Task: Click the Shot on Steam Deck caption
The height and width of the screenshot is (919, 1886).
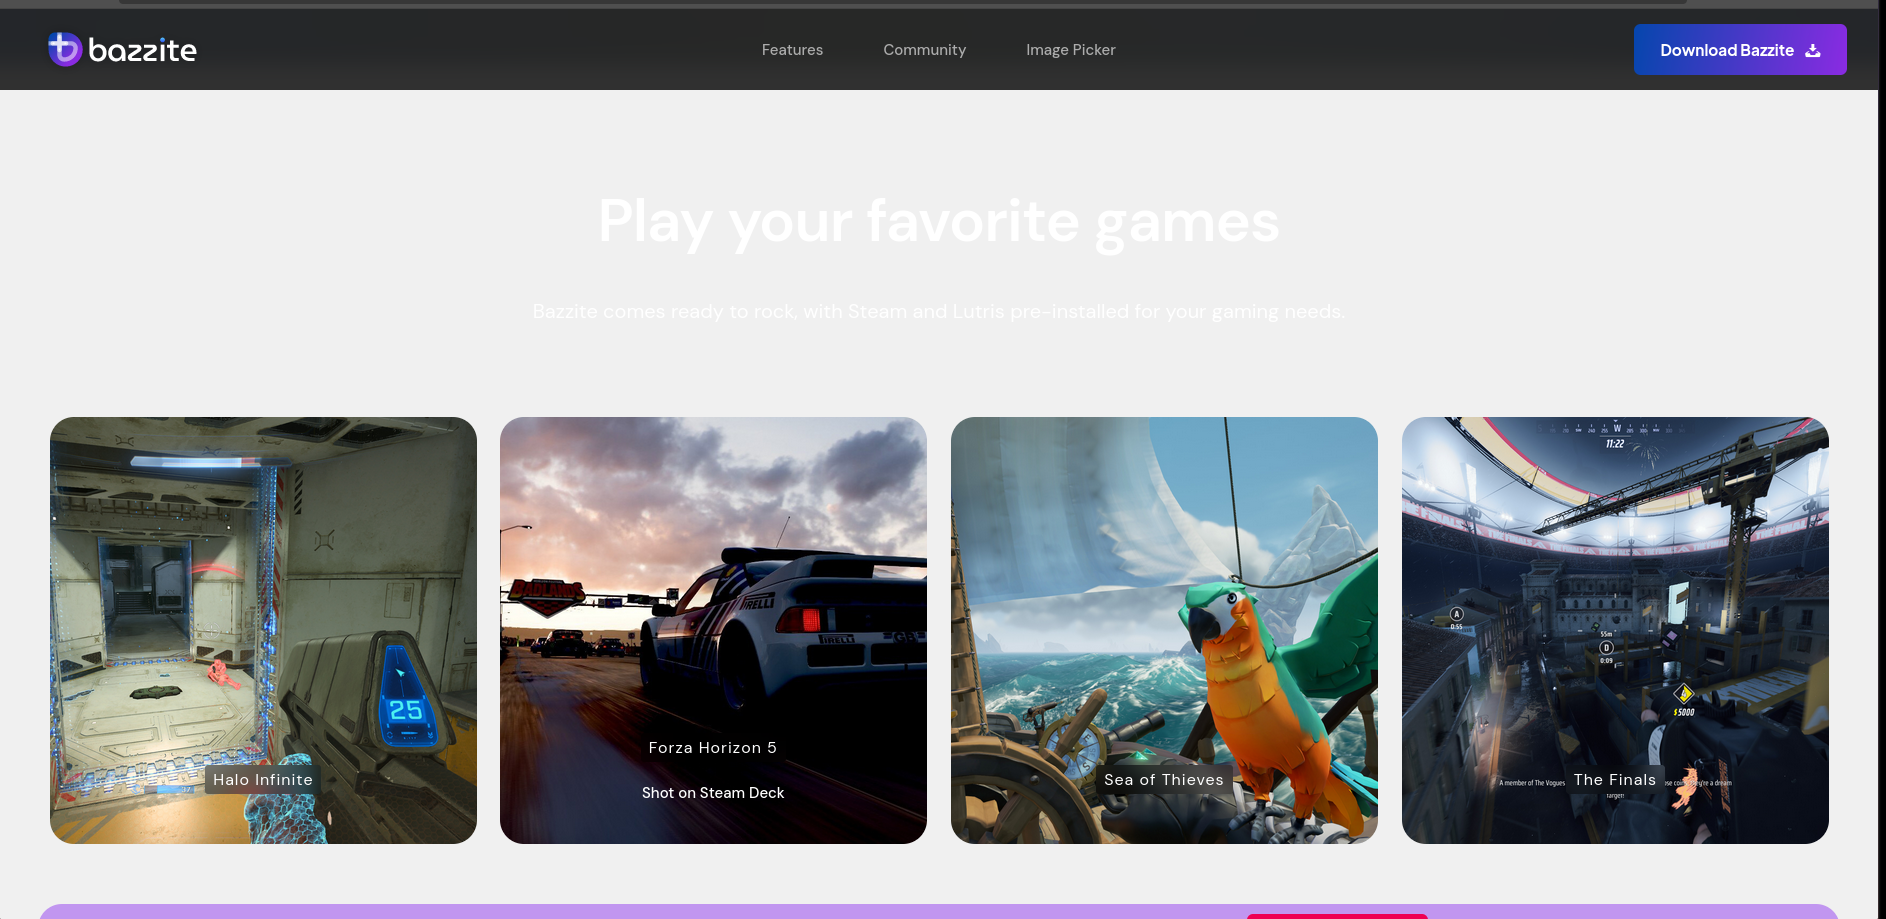Action: [x=713, y=793]
